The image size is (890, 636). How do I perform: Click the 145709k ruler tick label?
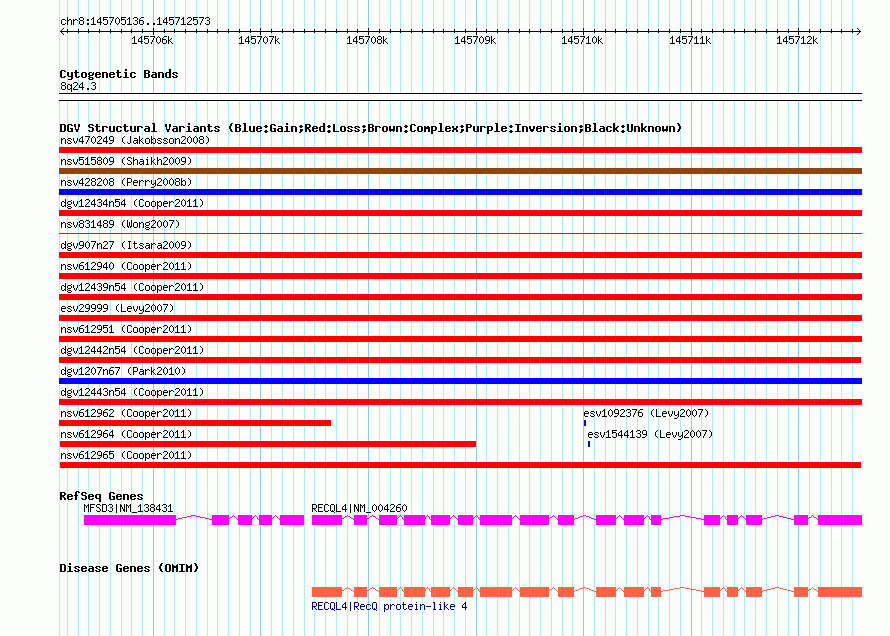pyautogui.click(x=475, y=40)
